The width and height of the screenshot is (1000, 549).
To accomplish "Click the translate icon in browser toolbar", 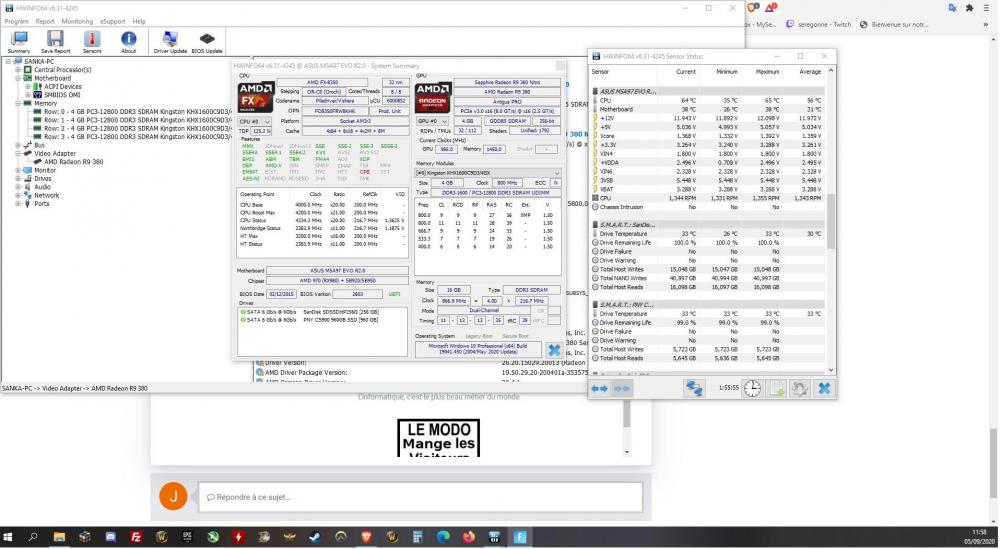I will (x=952, y=8).
